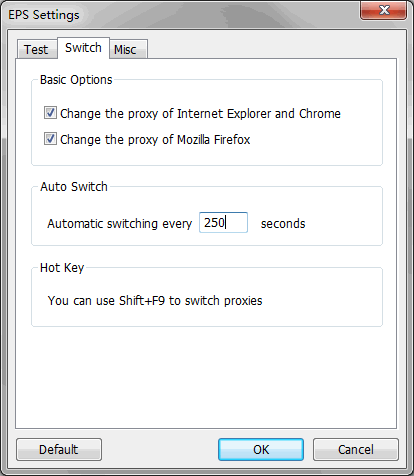Confirm the settings with OK
Screen dimensions: 414x476
(261, 449)
